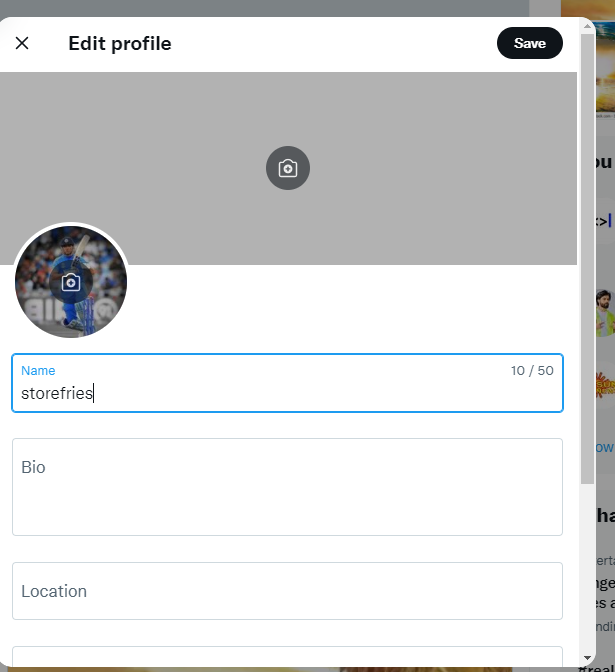Change avatar using the profile camera icon
The height and width of the screenshot is (672, 615).
(71, 282)
